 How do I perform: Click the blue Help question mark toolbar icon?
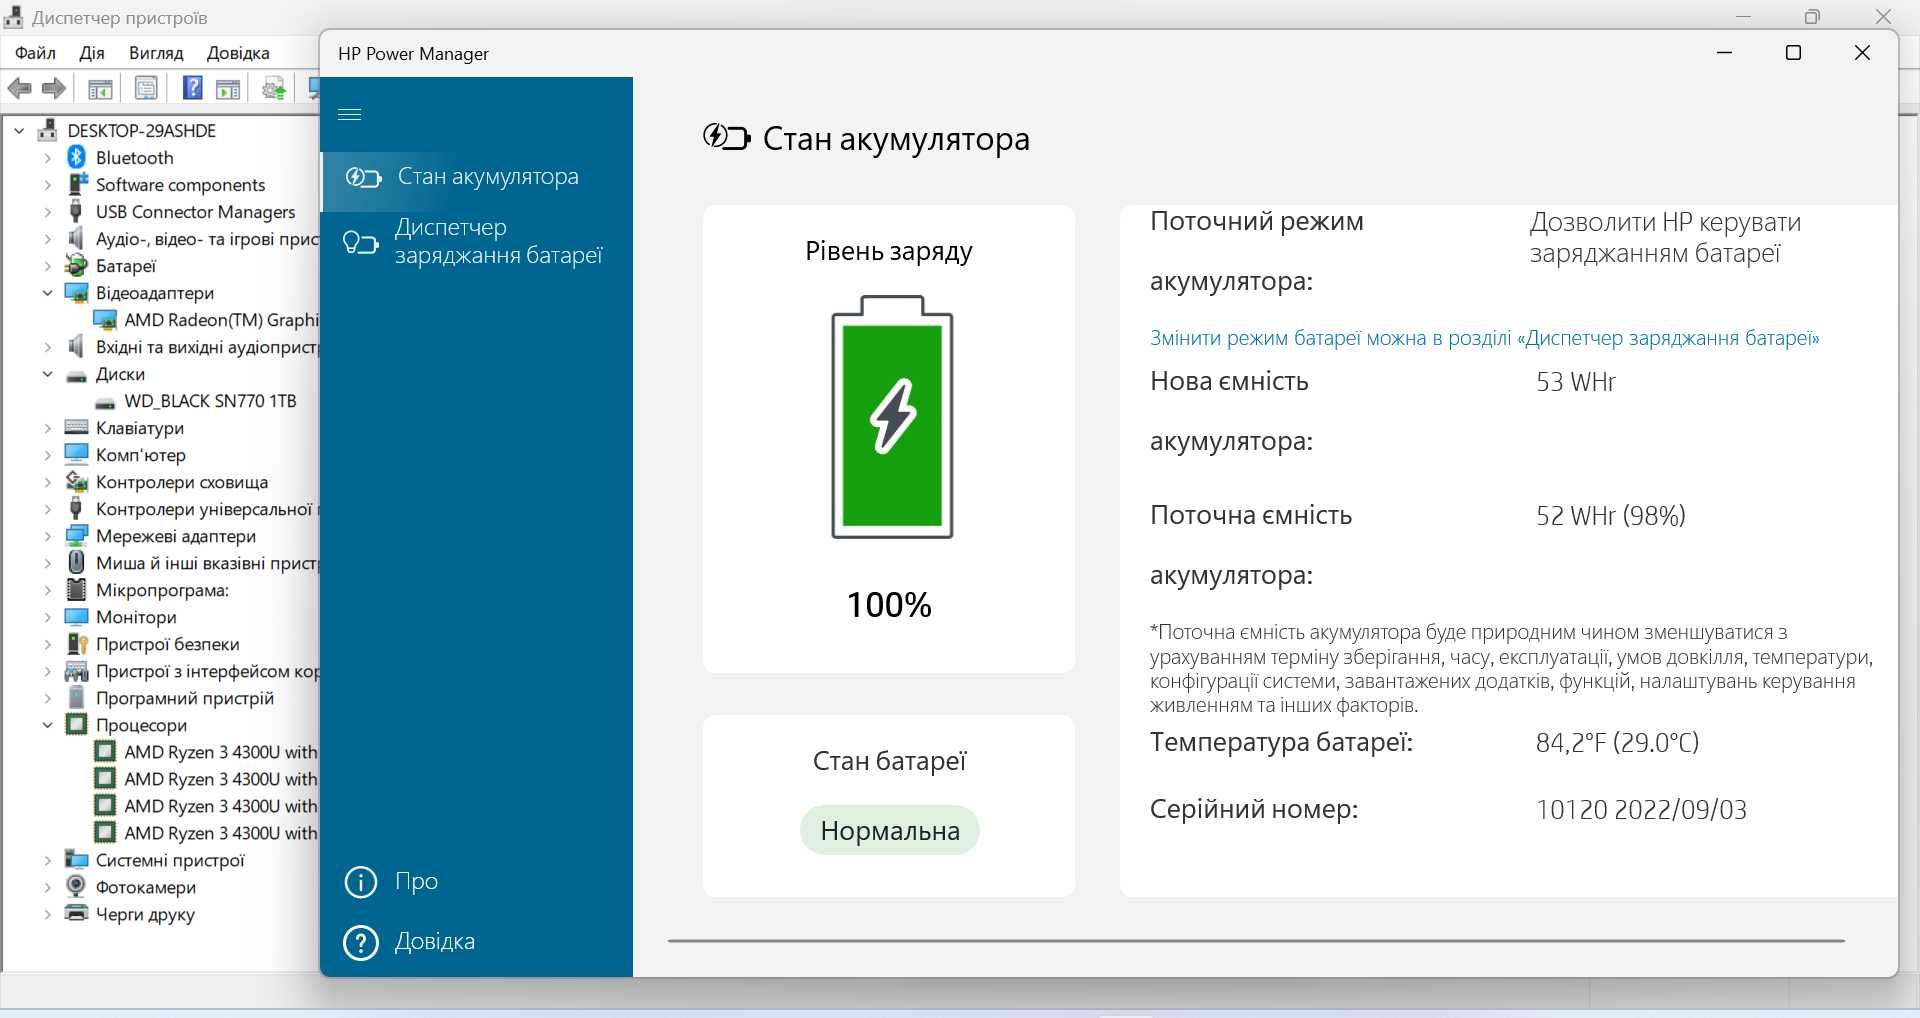pos(193,88)
